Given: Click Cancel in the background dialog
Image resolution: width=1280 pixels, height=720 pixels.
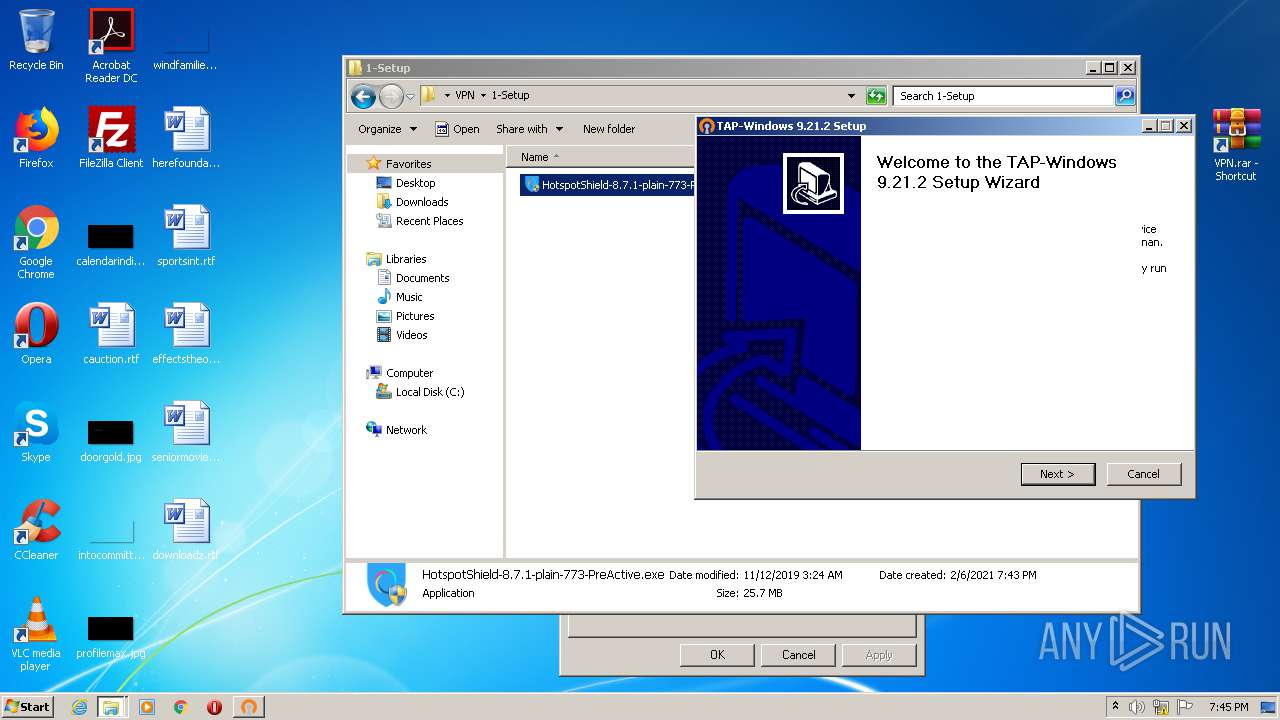Looking at the screenshot, I should click(x=798, y=655).
